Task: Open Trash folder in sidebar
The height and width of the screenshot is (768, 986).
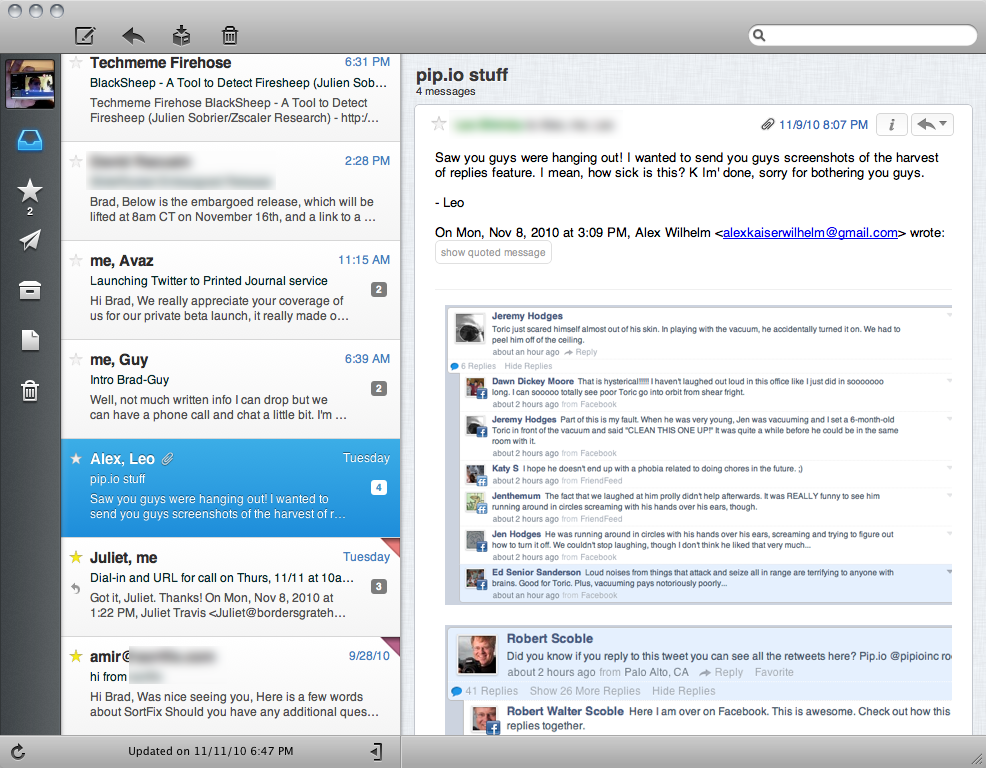Action: coord(30,391)
